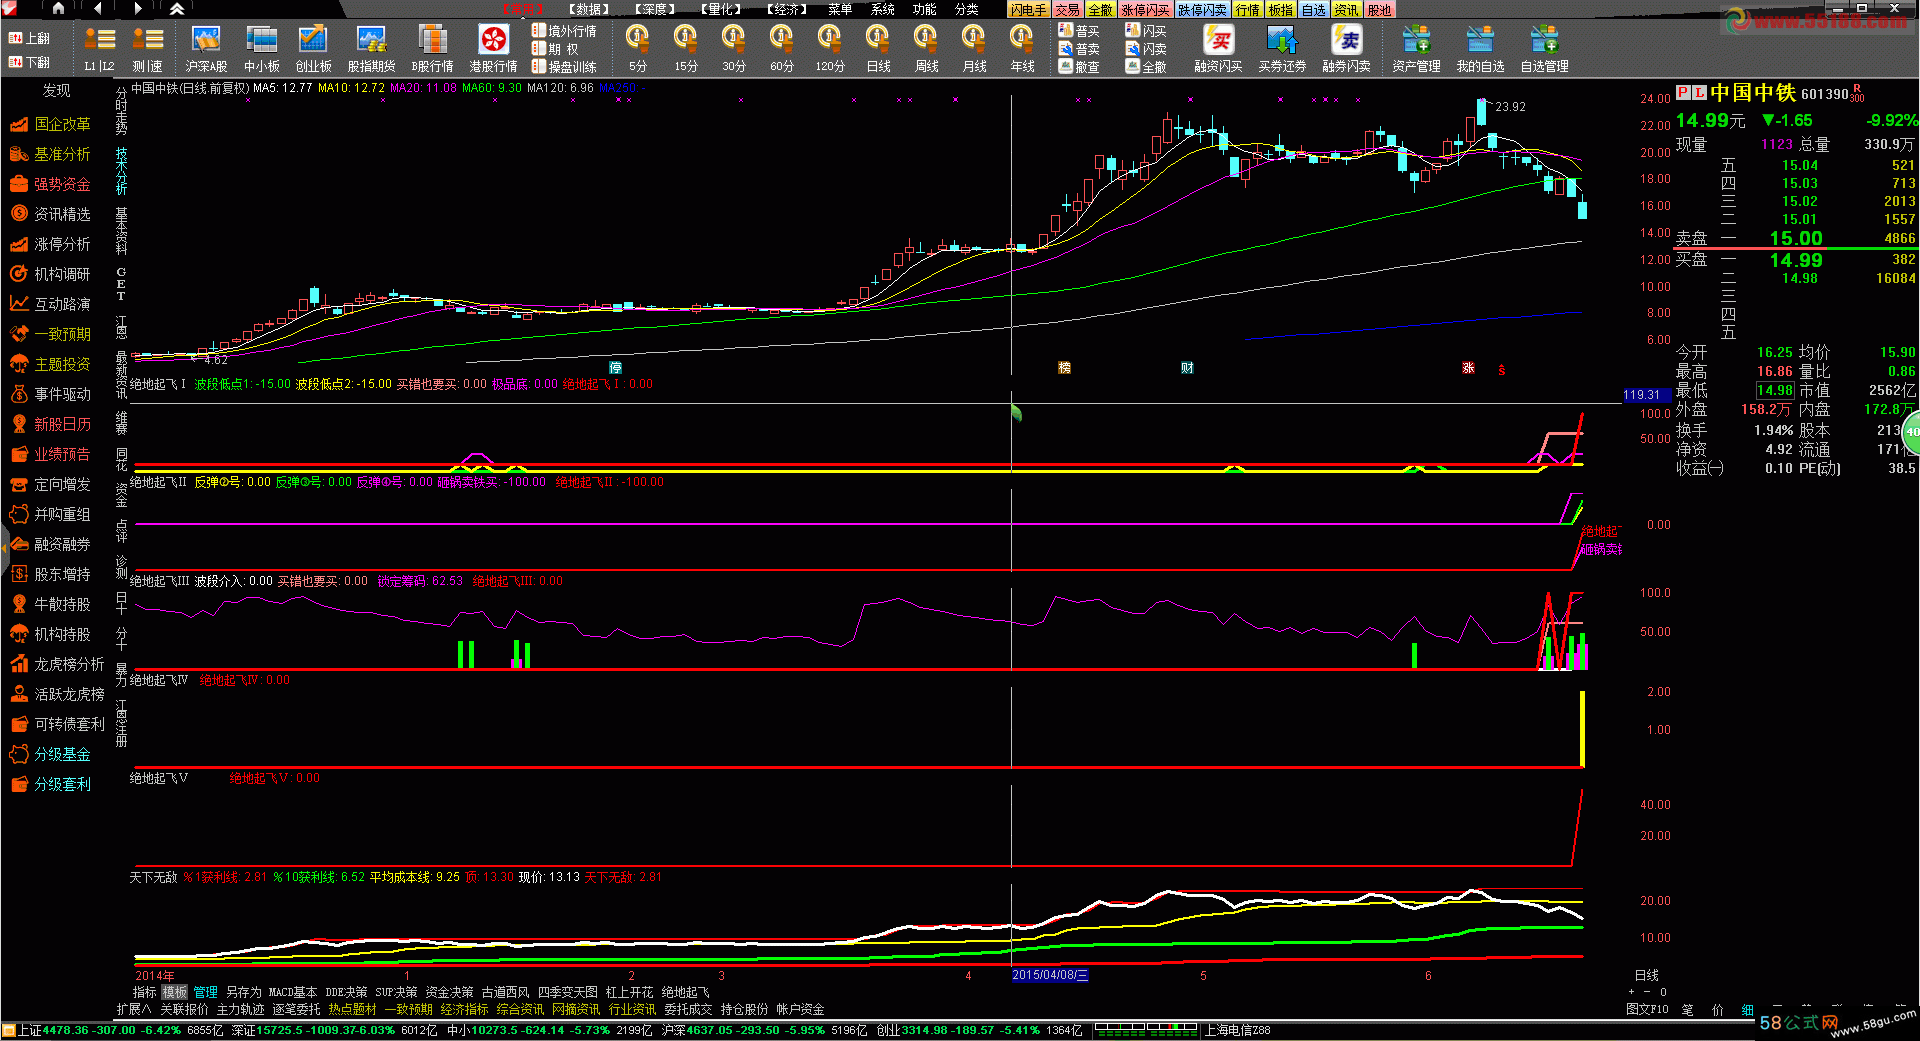
Task: Open 自选管理 watchlist management icon
Action: click(x=1544, y=48)
